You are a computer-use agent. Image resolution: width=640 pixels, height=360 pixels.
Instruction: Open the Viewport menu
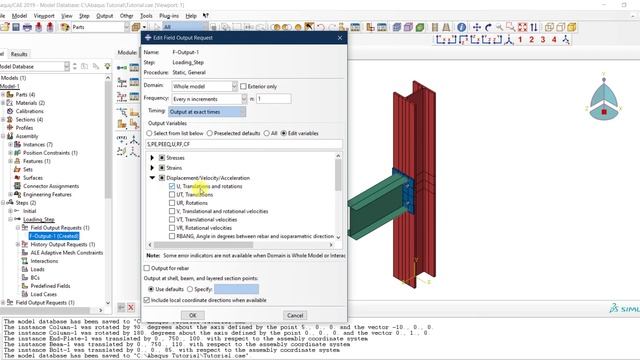[x=44, y=16]
